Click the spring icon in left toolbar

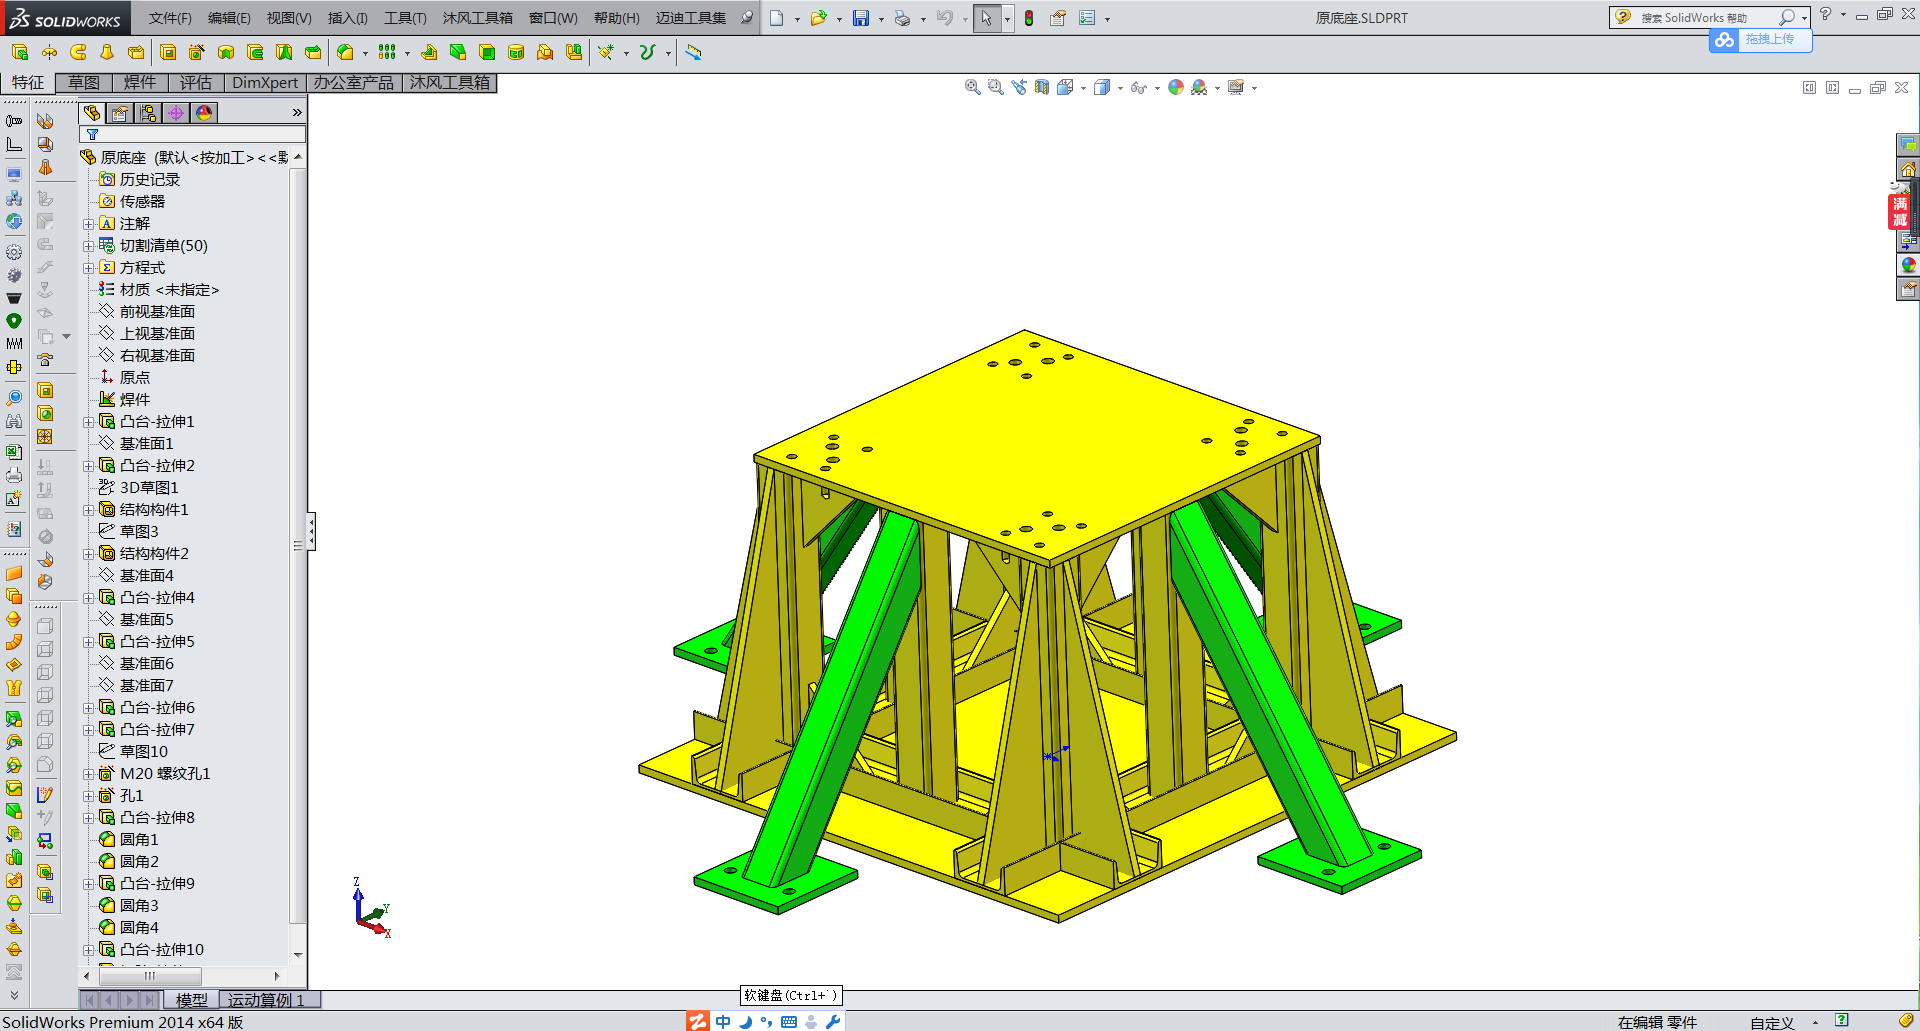(14, 343)
